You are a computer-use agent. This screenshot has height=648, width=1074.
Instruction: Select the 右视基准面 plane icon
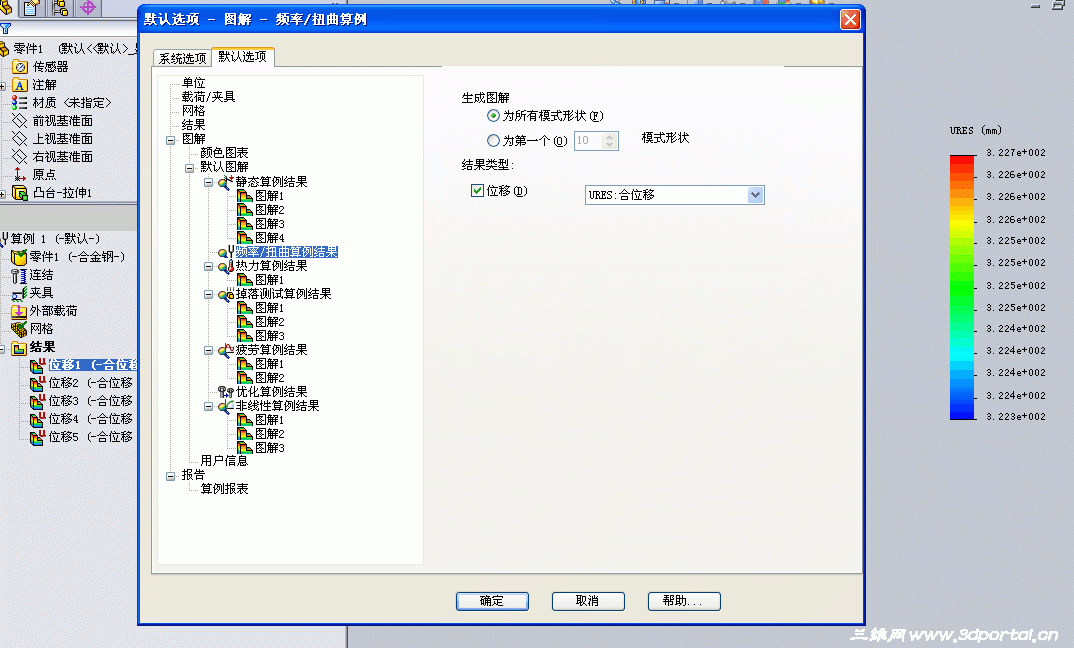coord(20,157)
